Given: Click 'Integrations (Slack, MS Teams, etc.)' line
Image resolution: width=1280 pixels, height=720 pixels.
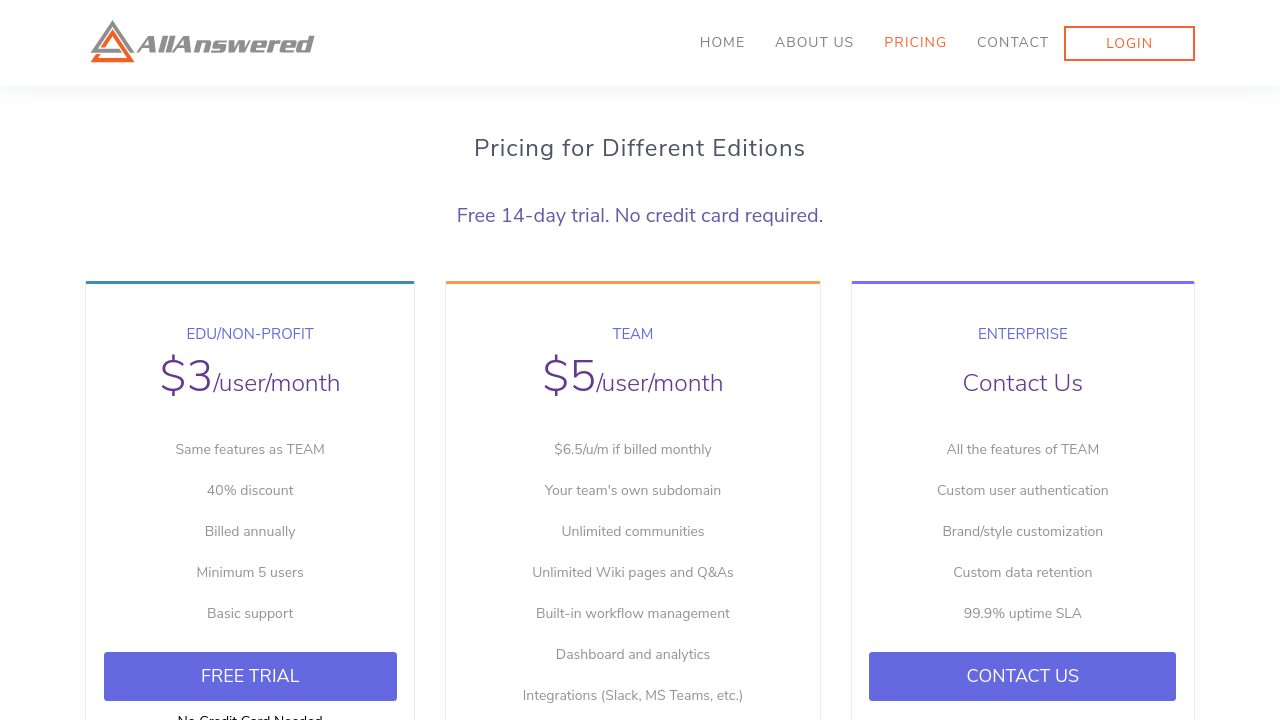Looking at the screenshot, I should 633,695.
